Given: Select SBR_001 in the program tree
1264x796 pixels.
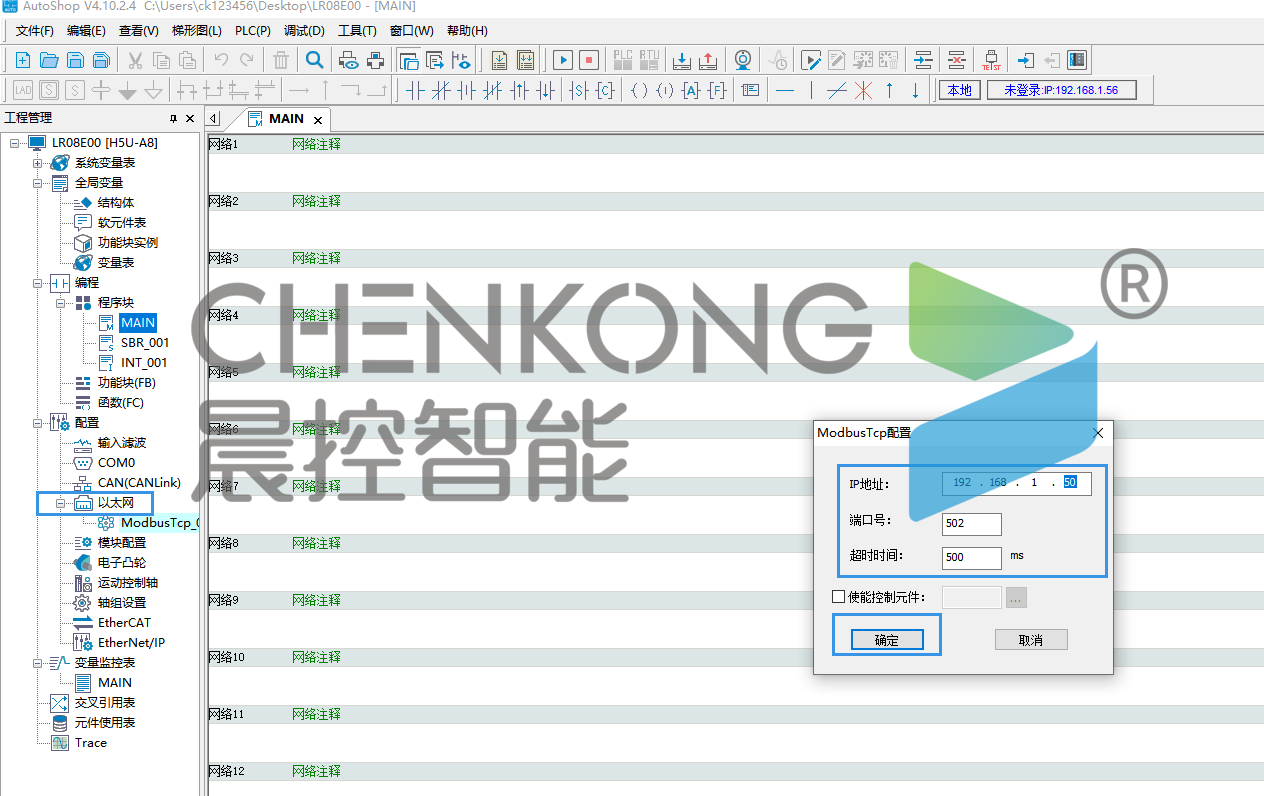Looking at the screenshot, I should point(145,343).
